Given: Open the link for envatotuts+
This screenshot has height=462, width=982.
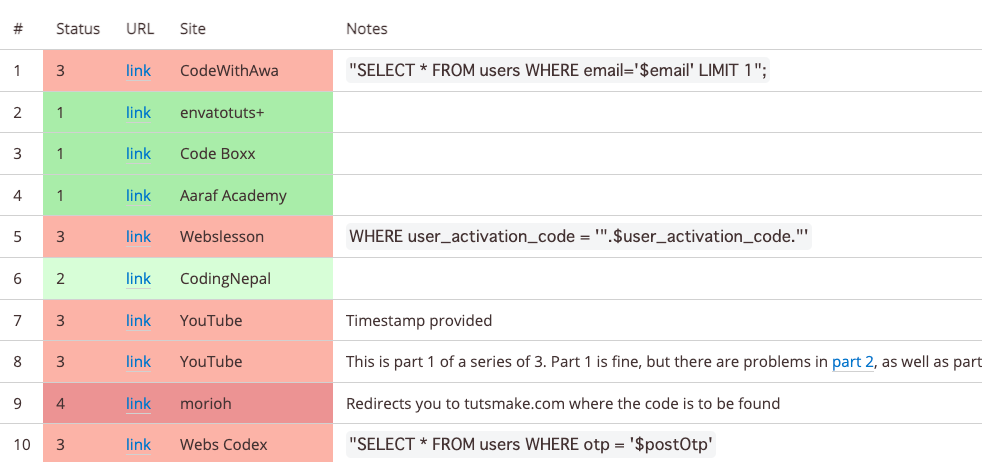Looking at the screenshot, I should click(x=138, y=113).
